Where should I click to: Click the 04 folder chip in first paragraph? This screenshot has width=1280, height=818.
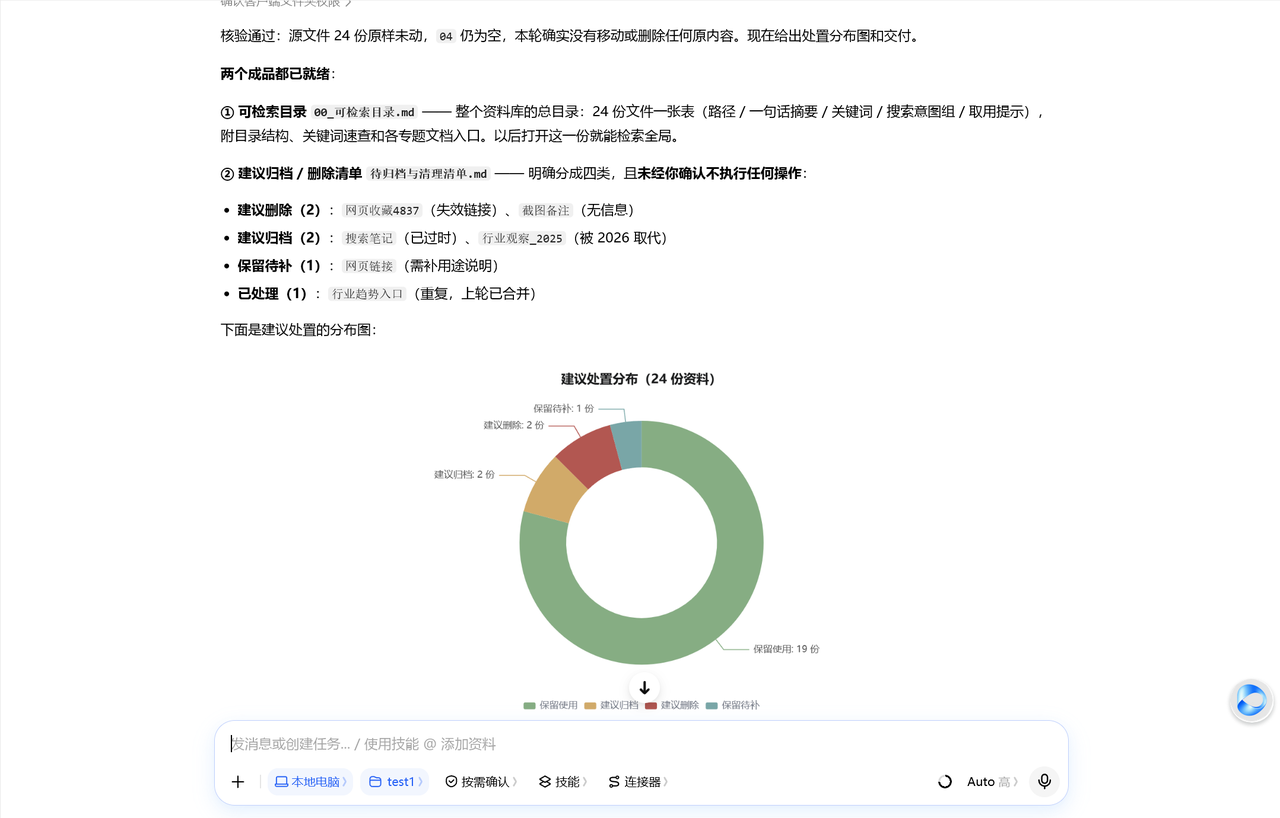(446, 37)
